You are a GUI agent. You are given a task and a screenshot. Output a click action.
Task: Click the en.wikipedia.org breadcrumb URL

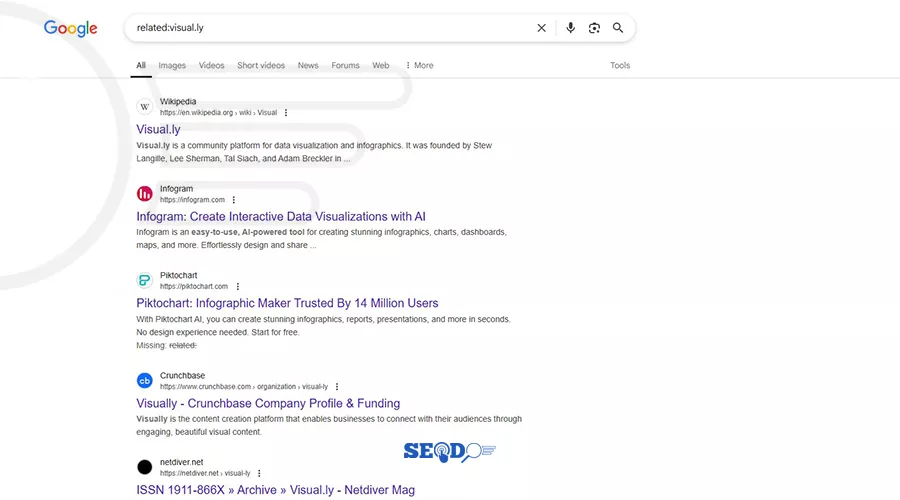[x=218, y=113]
